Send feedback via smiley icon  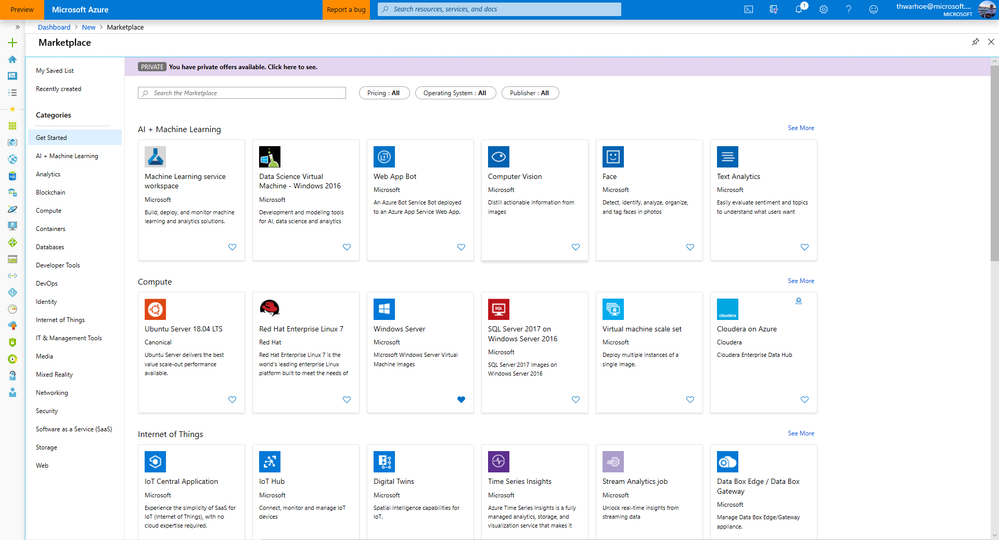click(x=873, y=10)
